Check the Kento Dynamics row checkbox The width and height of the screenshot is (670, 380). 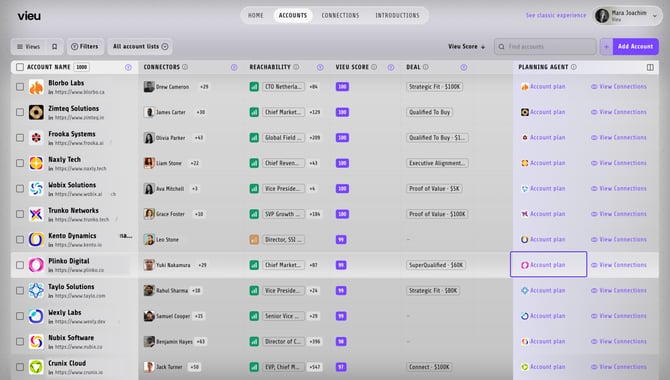coord(20,239)
